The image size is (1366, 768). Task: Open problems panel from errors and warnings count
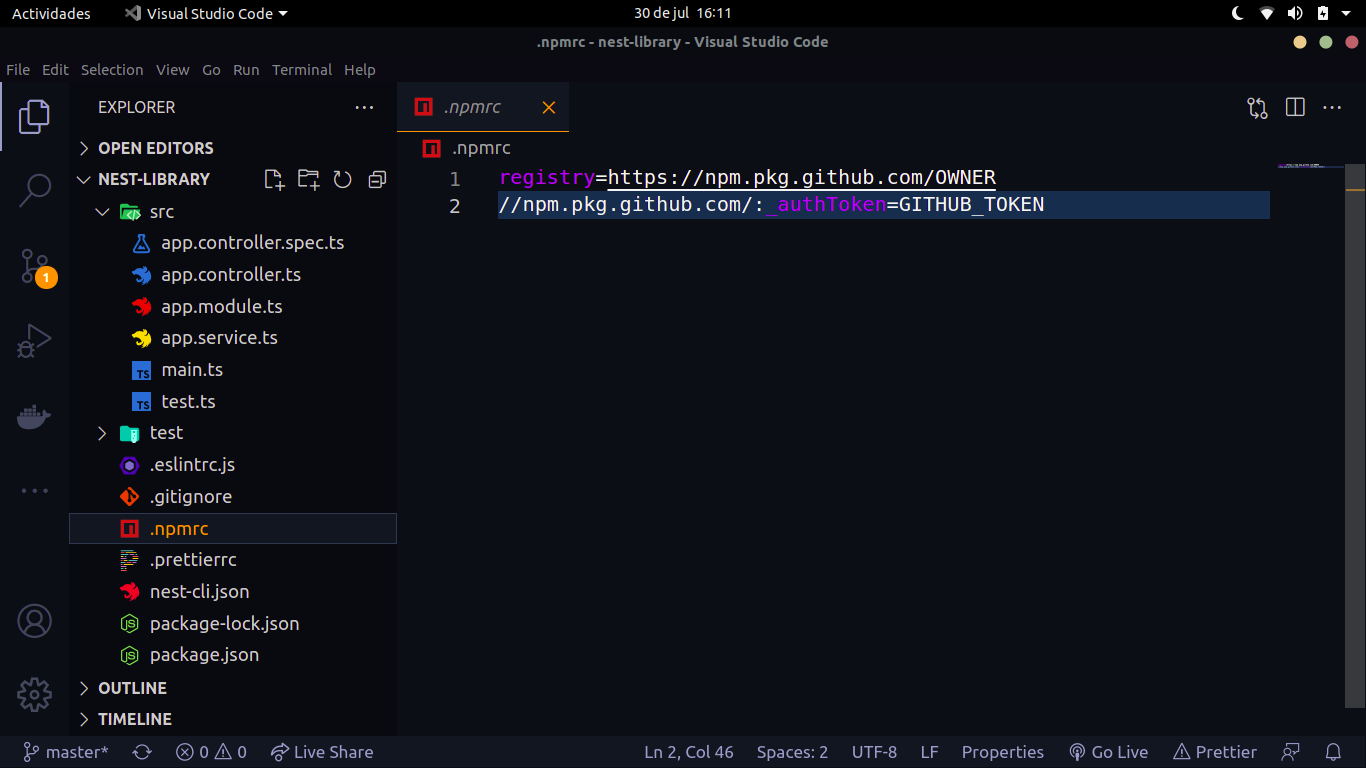click(x=211, y=752)
